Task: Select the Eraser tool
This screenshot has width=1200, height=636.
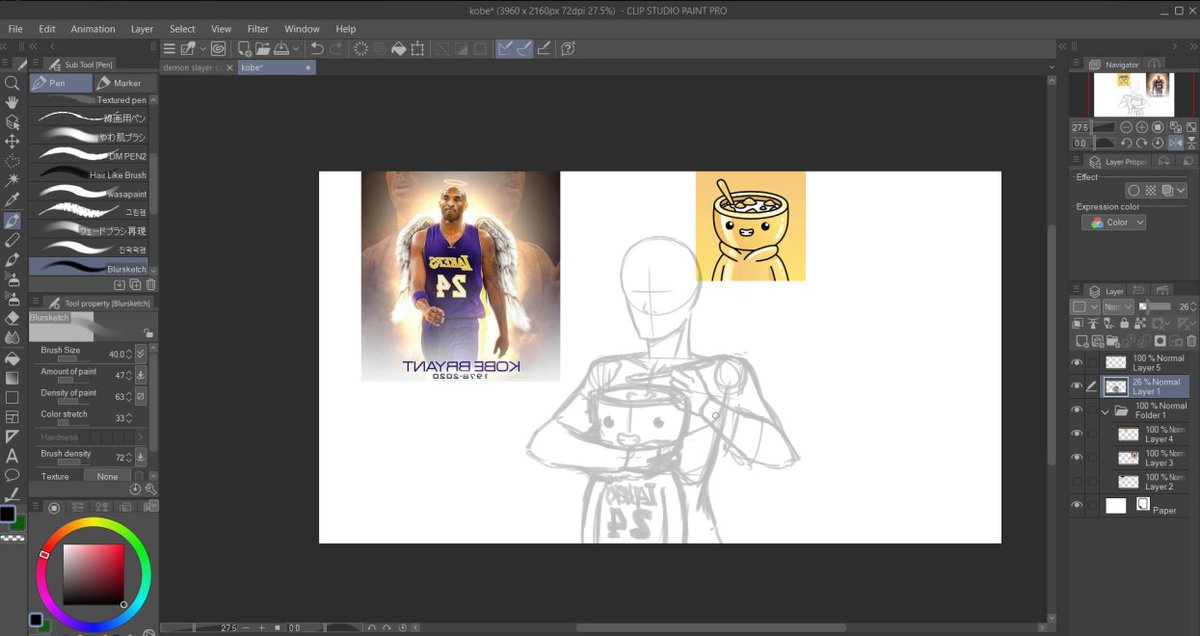Action: [12, 318]
